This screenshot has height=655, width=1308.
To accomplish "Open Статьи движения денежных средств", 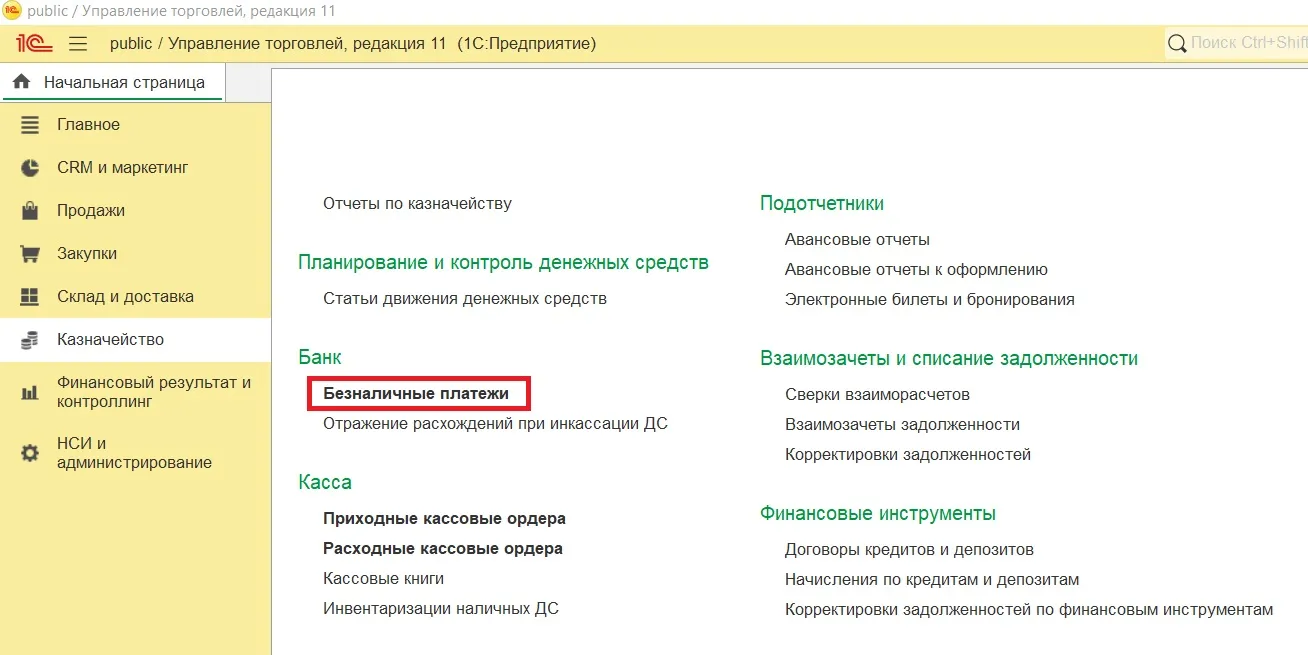I will [465, 299].
